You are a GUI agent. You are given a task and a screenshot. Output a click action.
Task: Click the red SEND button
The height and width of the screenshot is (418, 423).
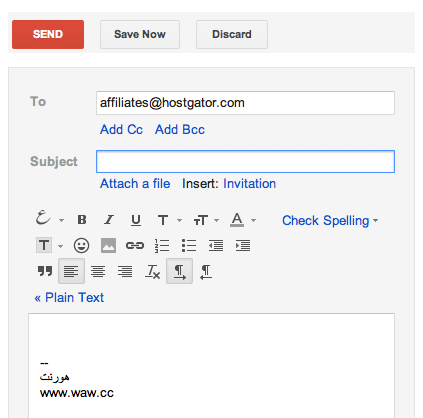coord(48,34)
